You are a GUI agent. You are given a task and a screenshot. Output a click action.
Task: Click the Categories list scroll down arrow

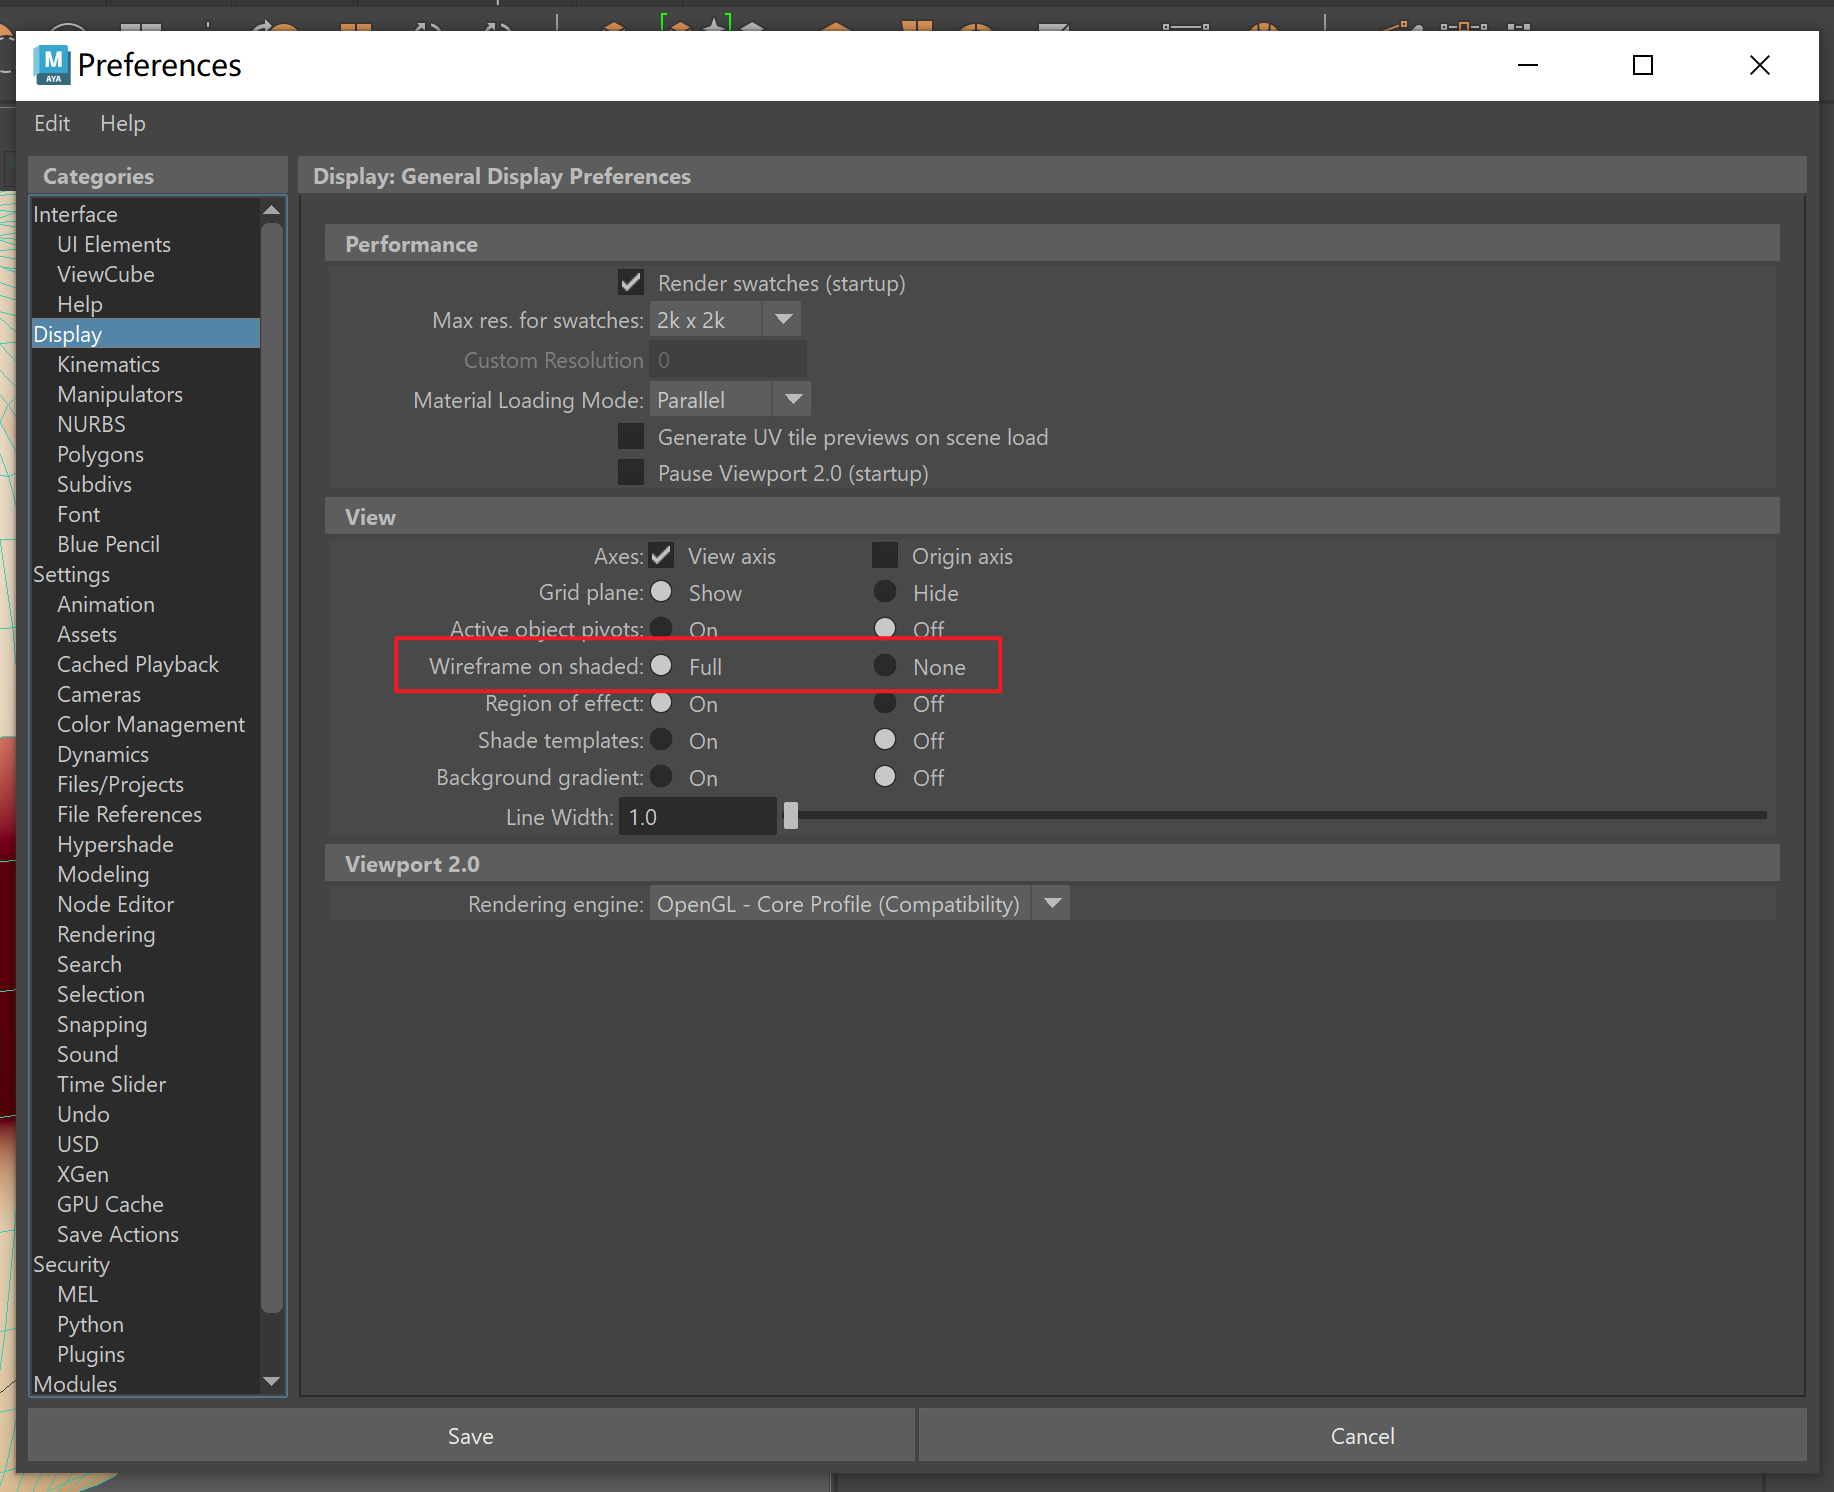click(x=271, y=1382)
